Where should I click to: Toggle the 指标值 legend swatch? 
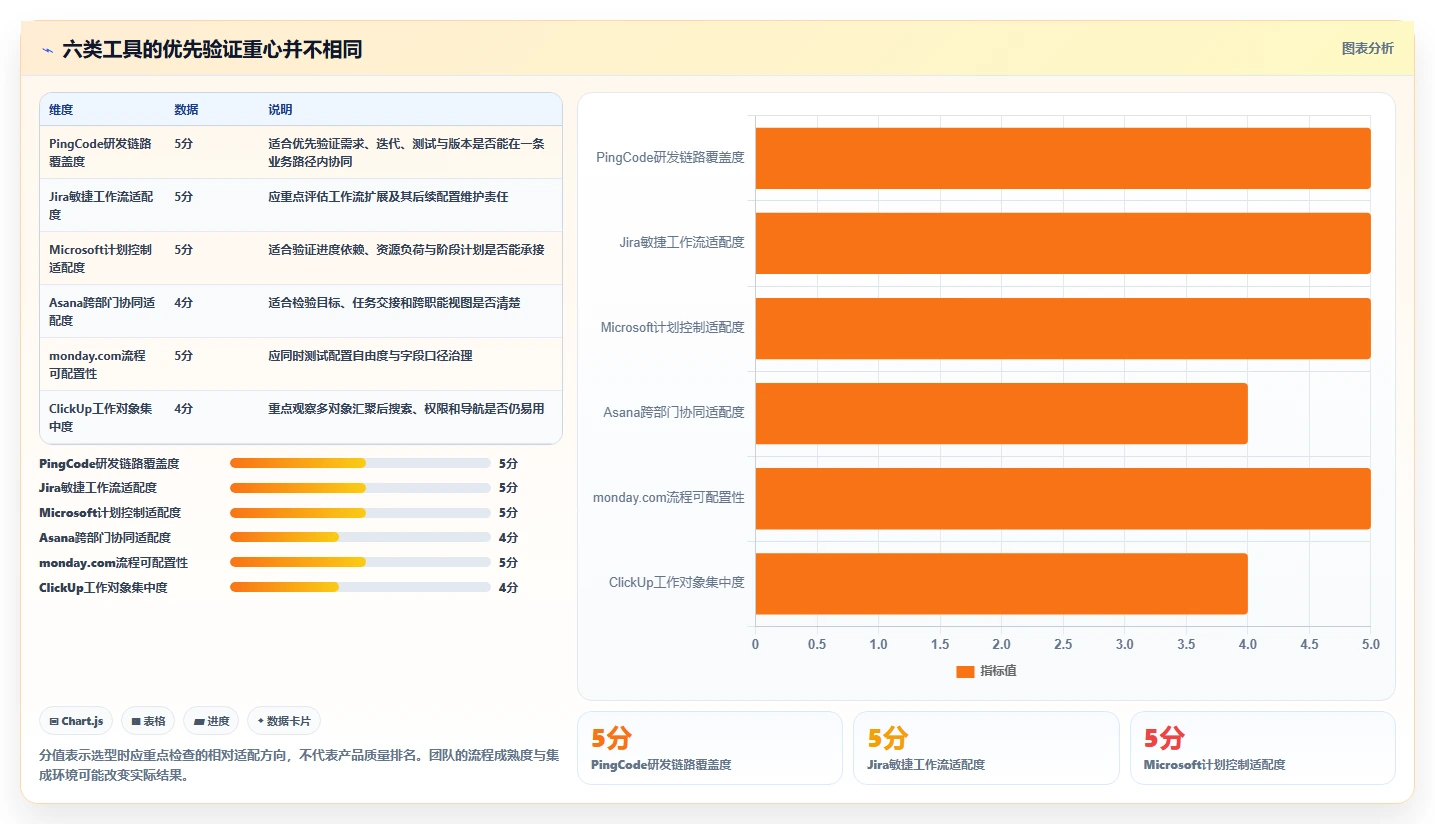tap(965, 672)
